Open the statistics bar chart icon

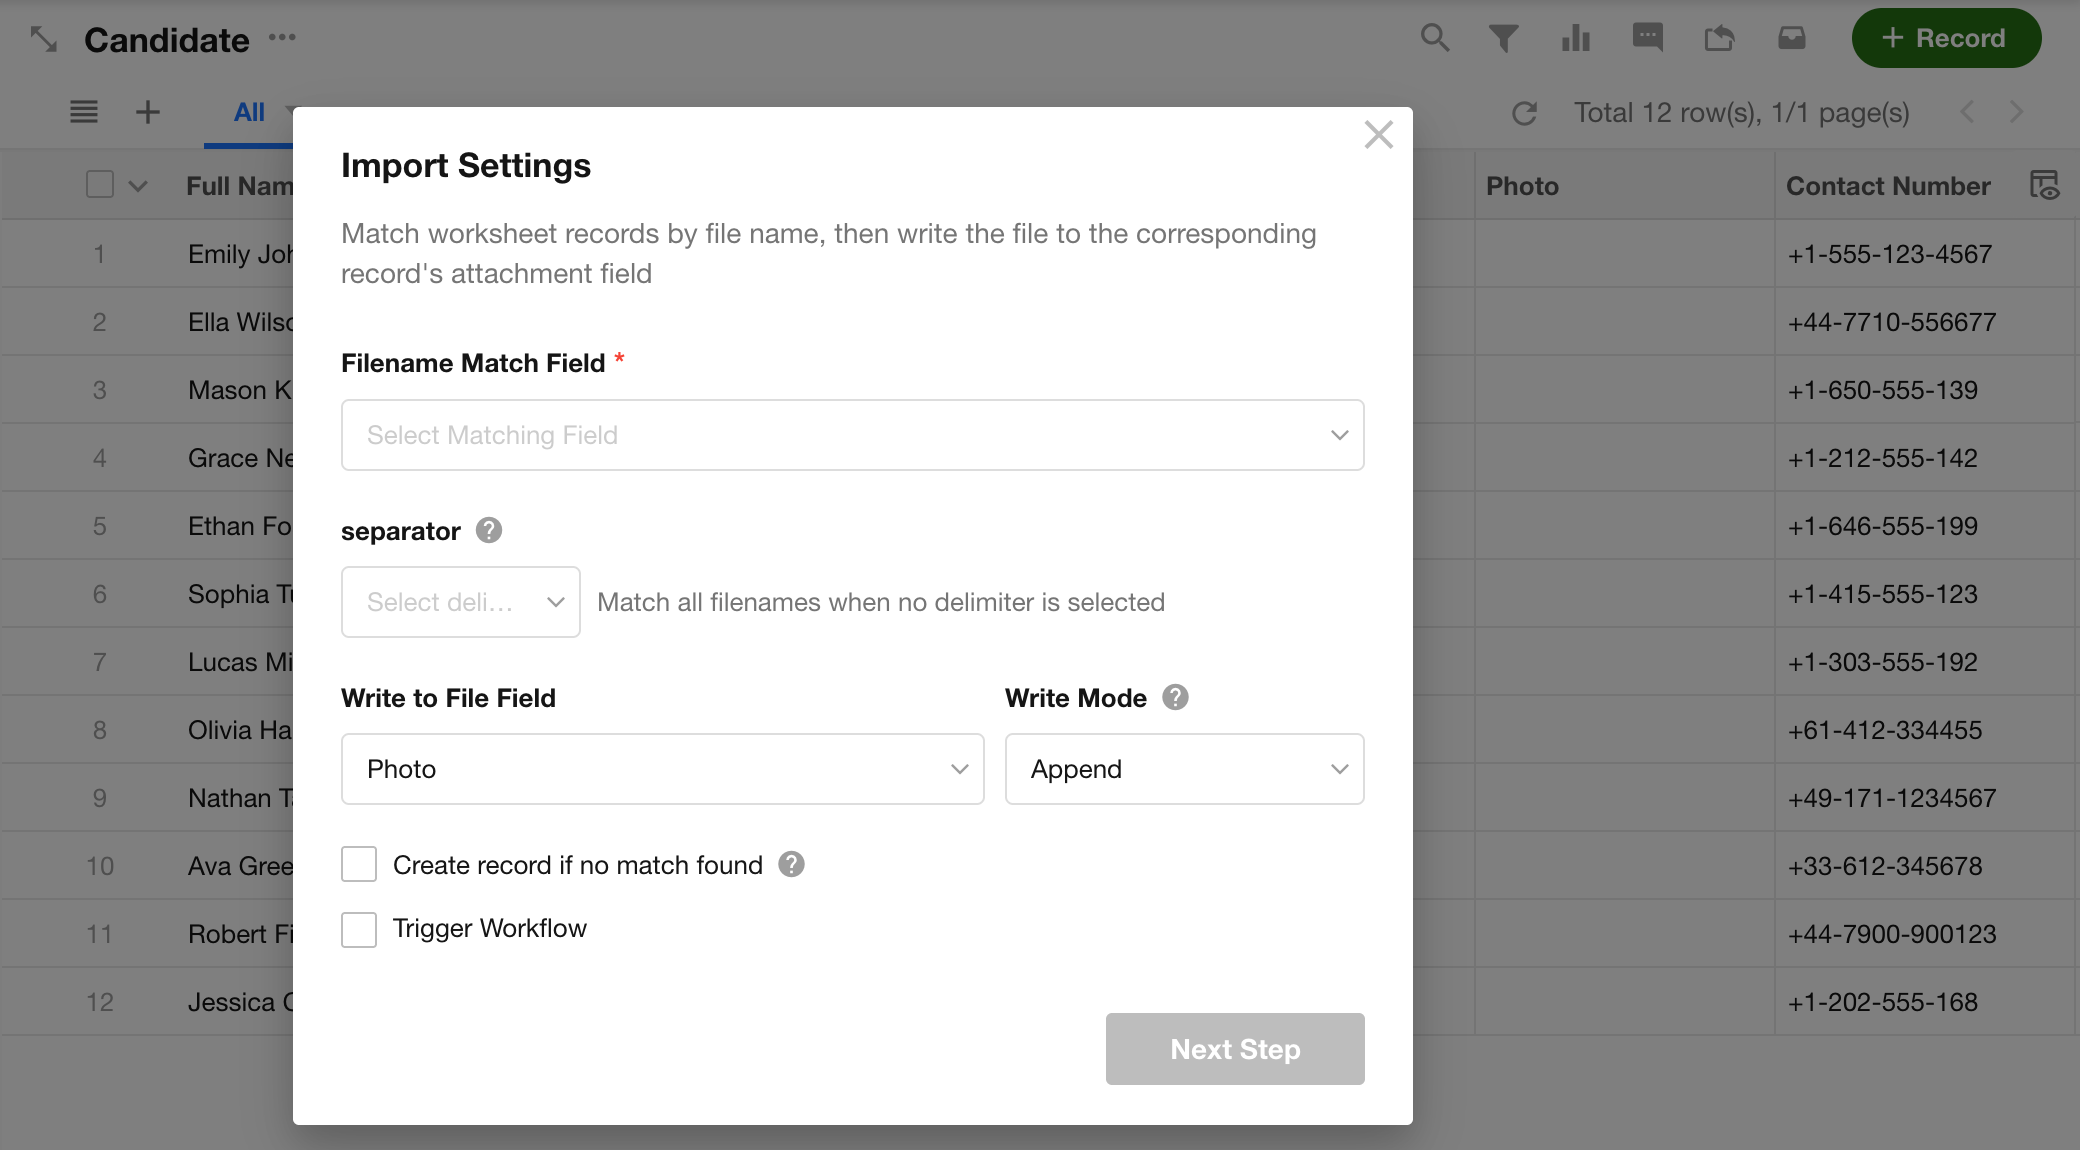(x=1576, y=39)
